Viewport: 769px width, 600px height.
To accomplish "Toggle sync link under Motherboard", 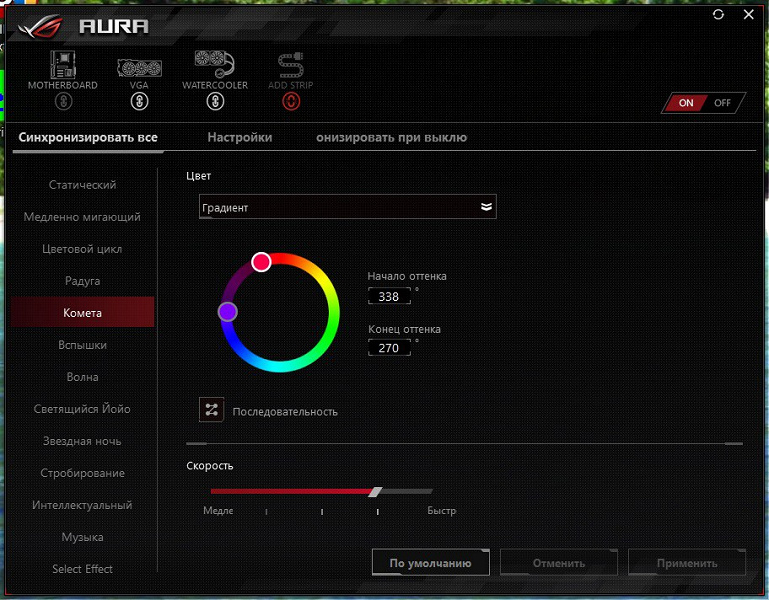I will 63,102.
